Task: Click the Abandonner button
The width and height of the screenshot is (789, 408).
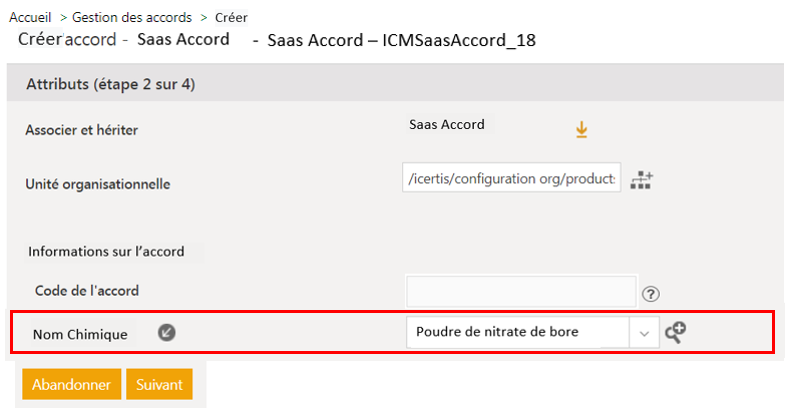Action: [x=71, y=384]
